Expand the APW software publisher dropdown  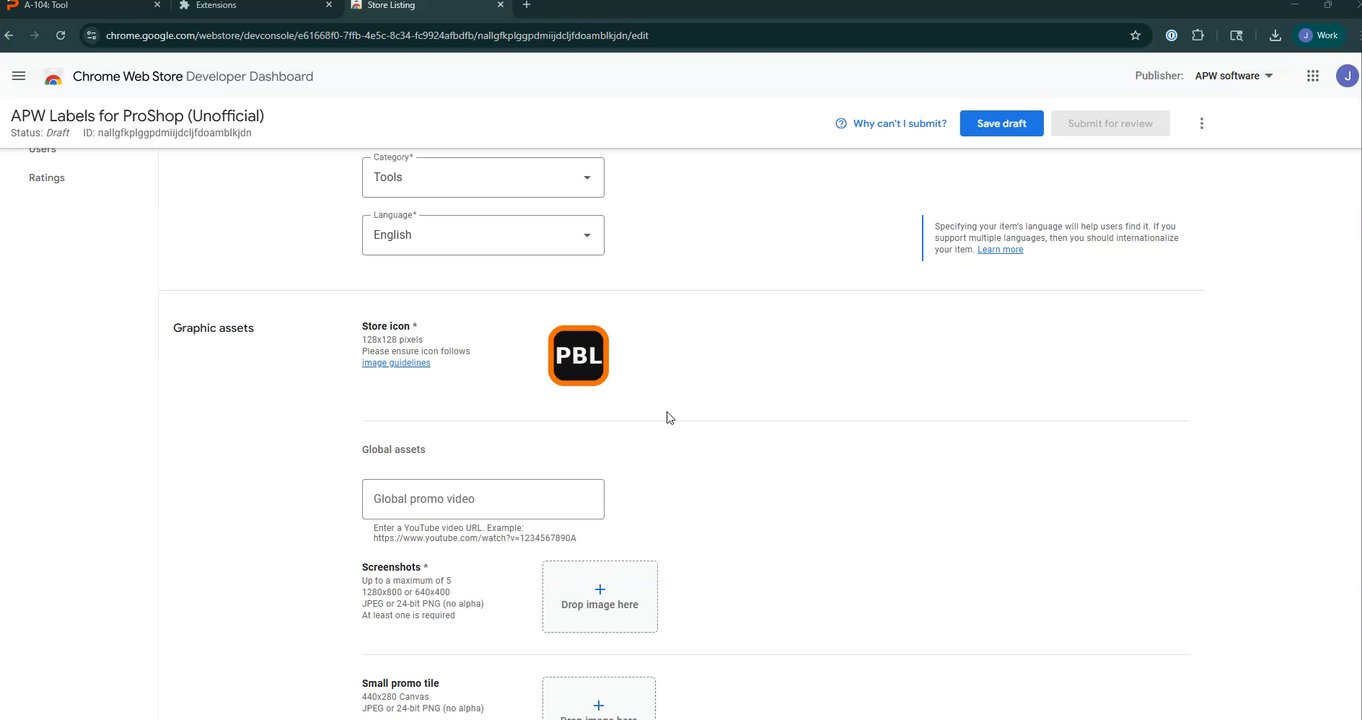(x=1234, y=76)
